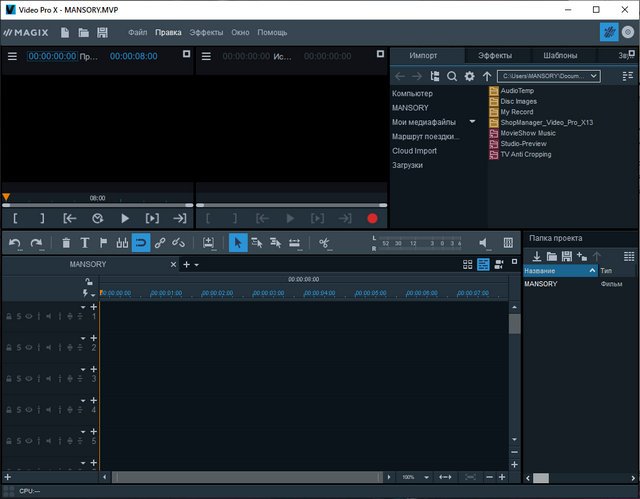Toggle the magnet snapping button
Screen dimensions: 640x499
click(x=141, y=242)
